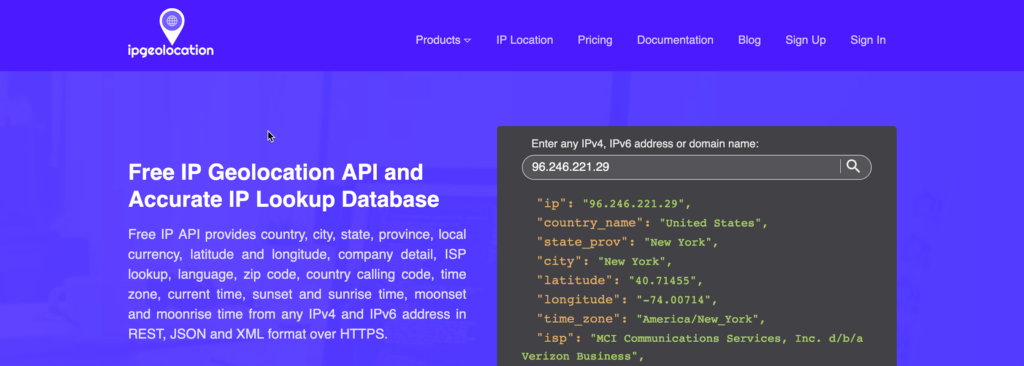
Task: Open the Products menu
Action: [438, 40]
